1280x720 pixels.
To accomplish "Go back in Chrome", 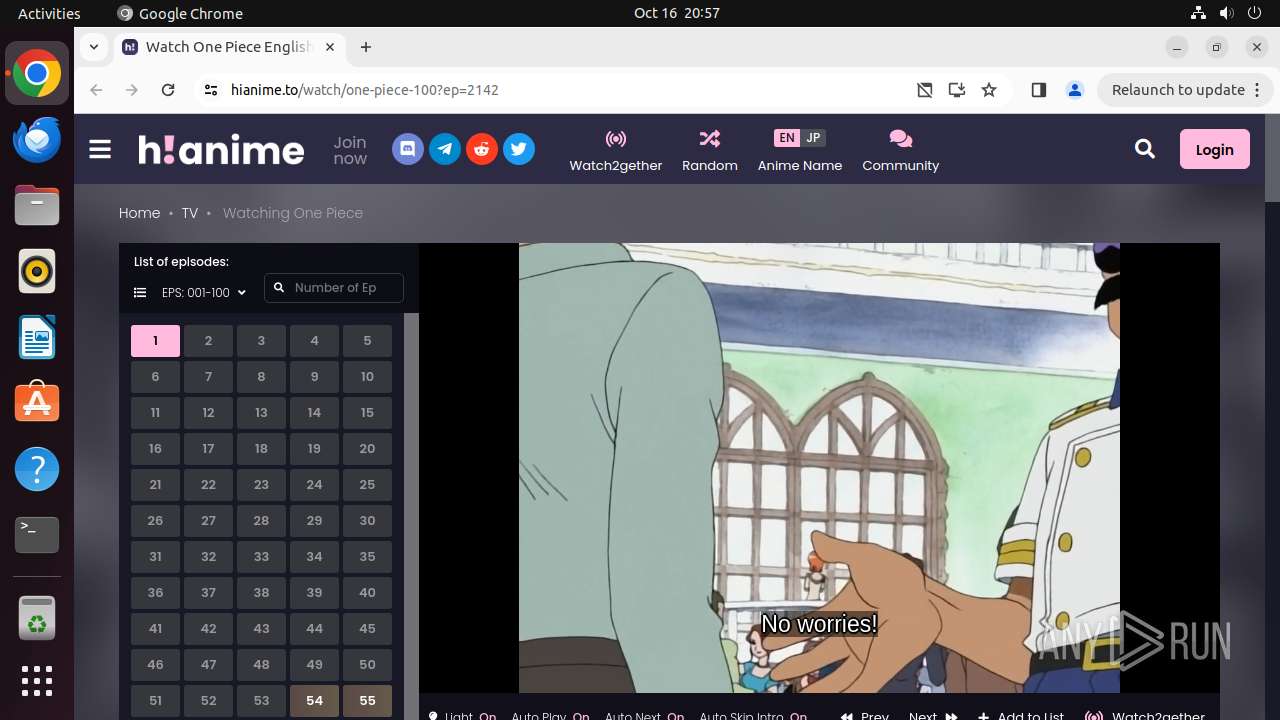I will (x=96, y=90).
